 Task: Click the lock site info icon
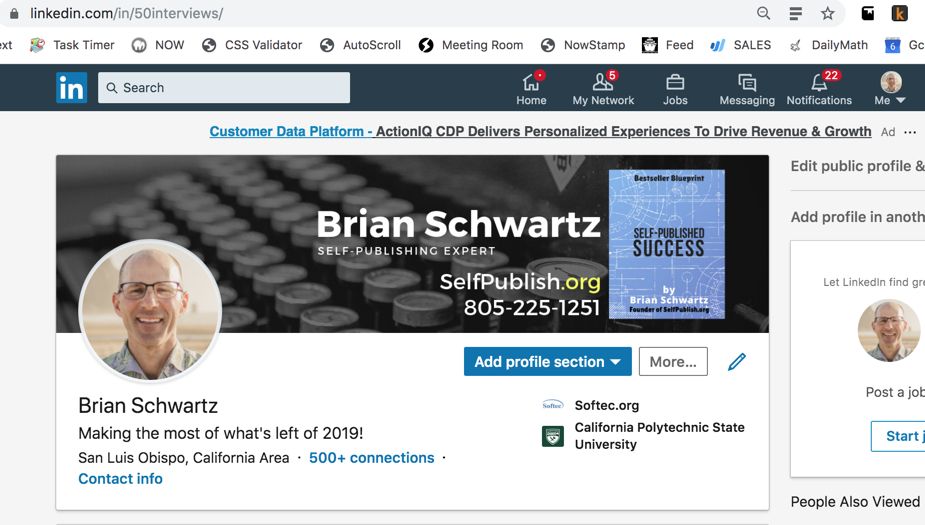pos(14,13)
